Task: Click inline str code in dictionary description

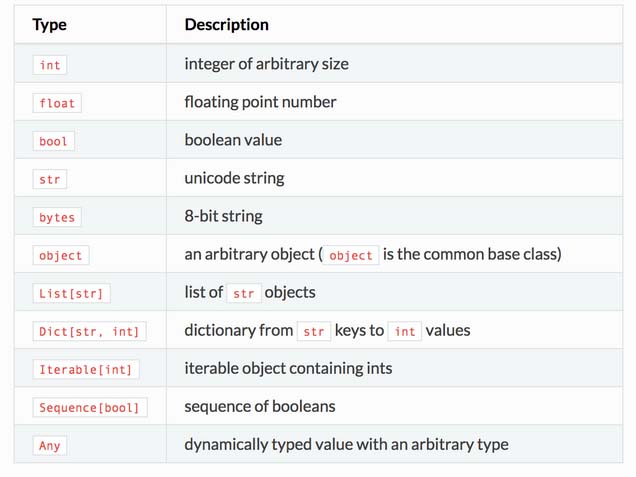Action: tap(314, 331)
